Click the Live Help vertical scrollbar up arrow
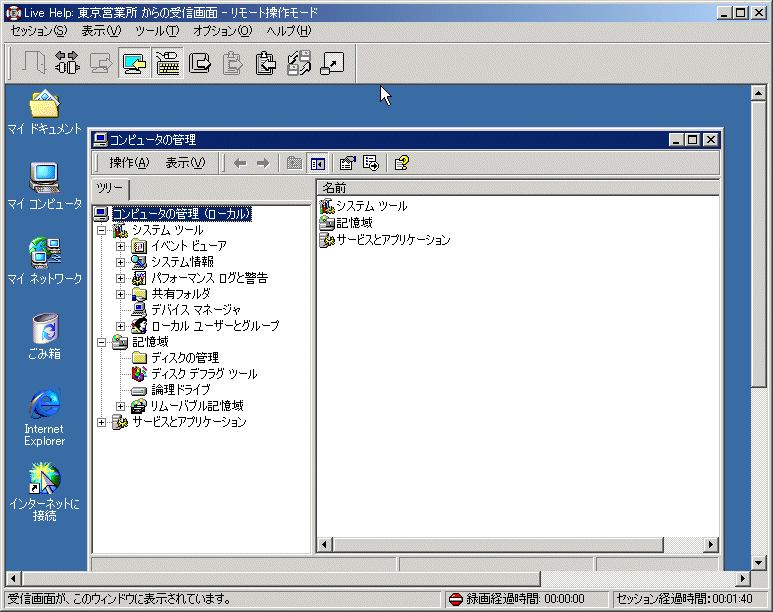773x612 pixels. coord(758,93)
